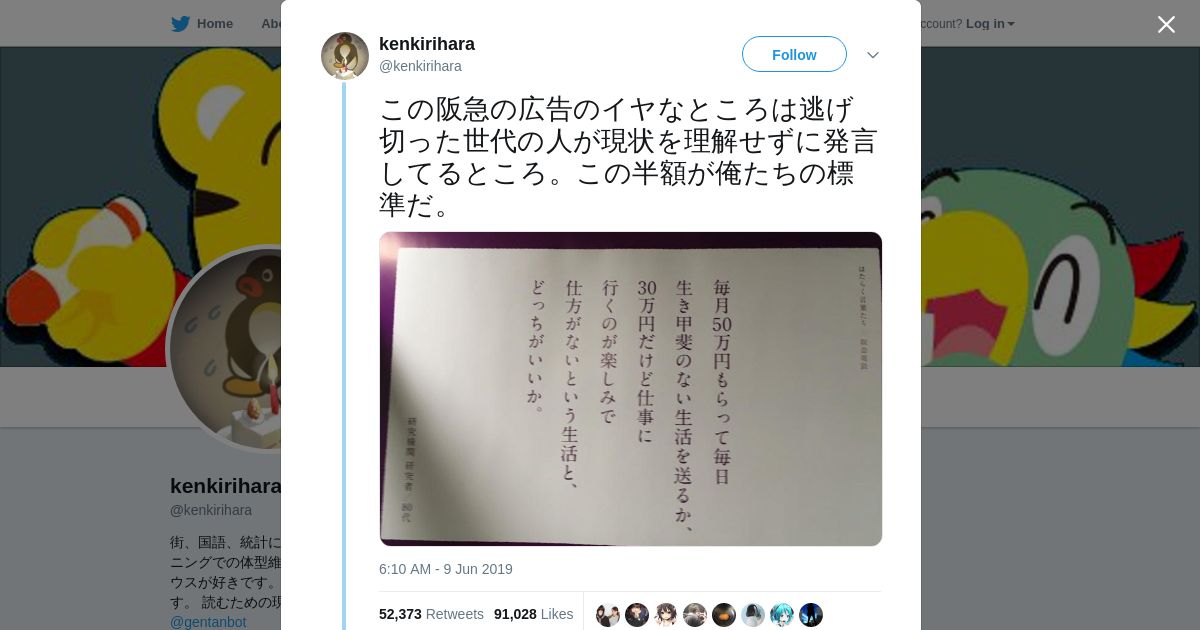This screenshot has height=630, width=1200.
Task: Click the Twitter bird Home icon
Action: (180, 24)
